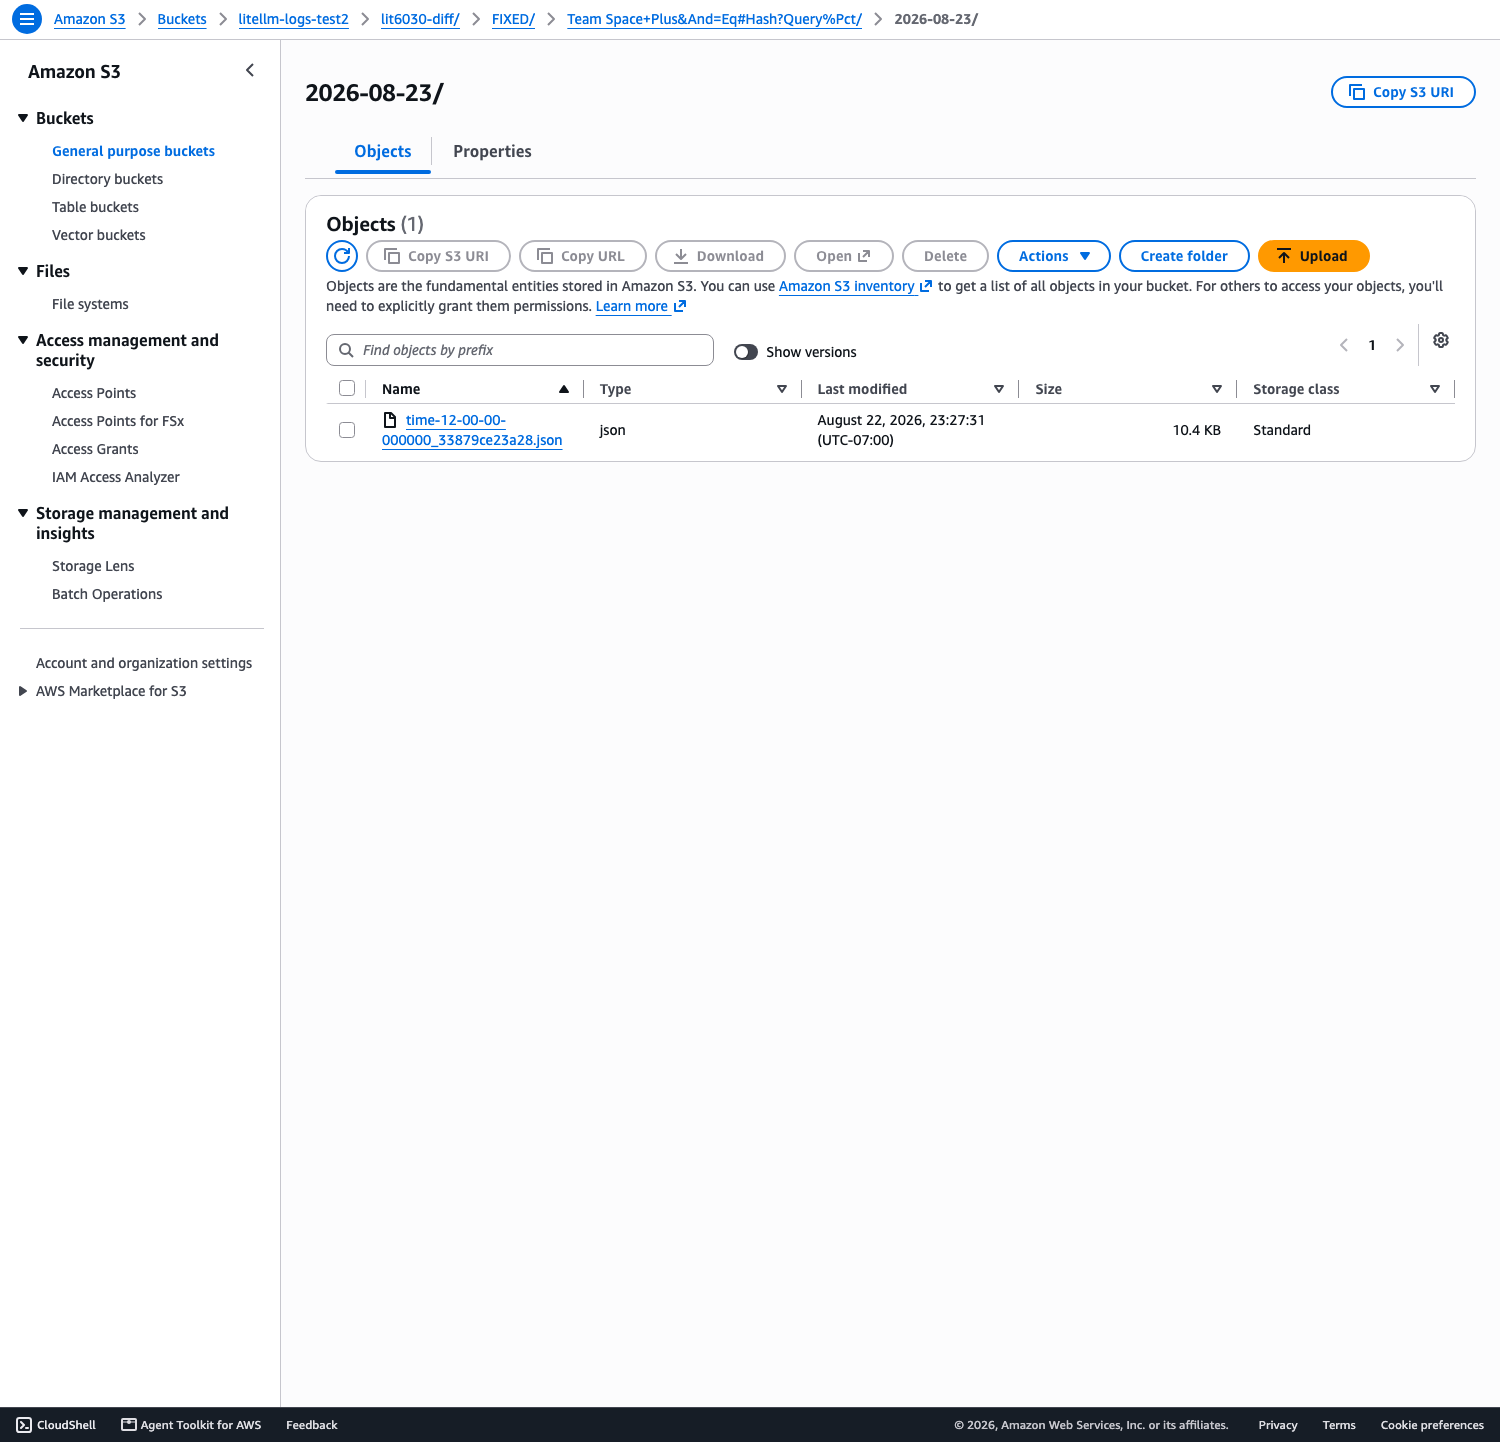Open the table preferences gear icon

[x=1441, y=340]
